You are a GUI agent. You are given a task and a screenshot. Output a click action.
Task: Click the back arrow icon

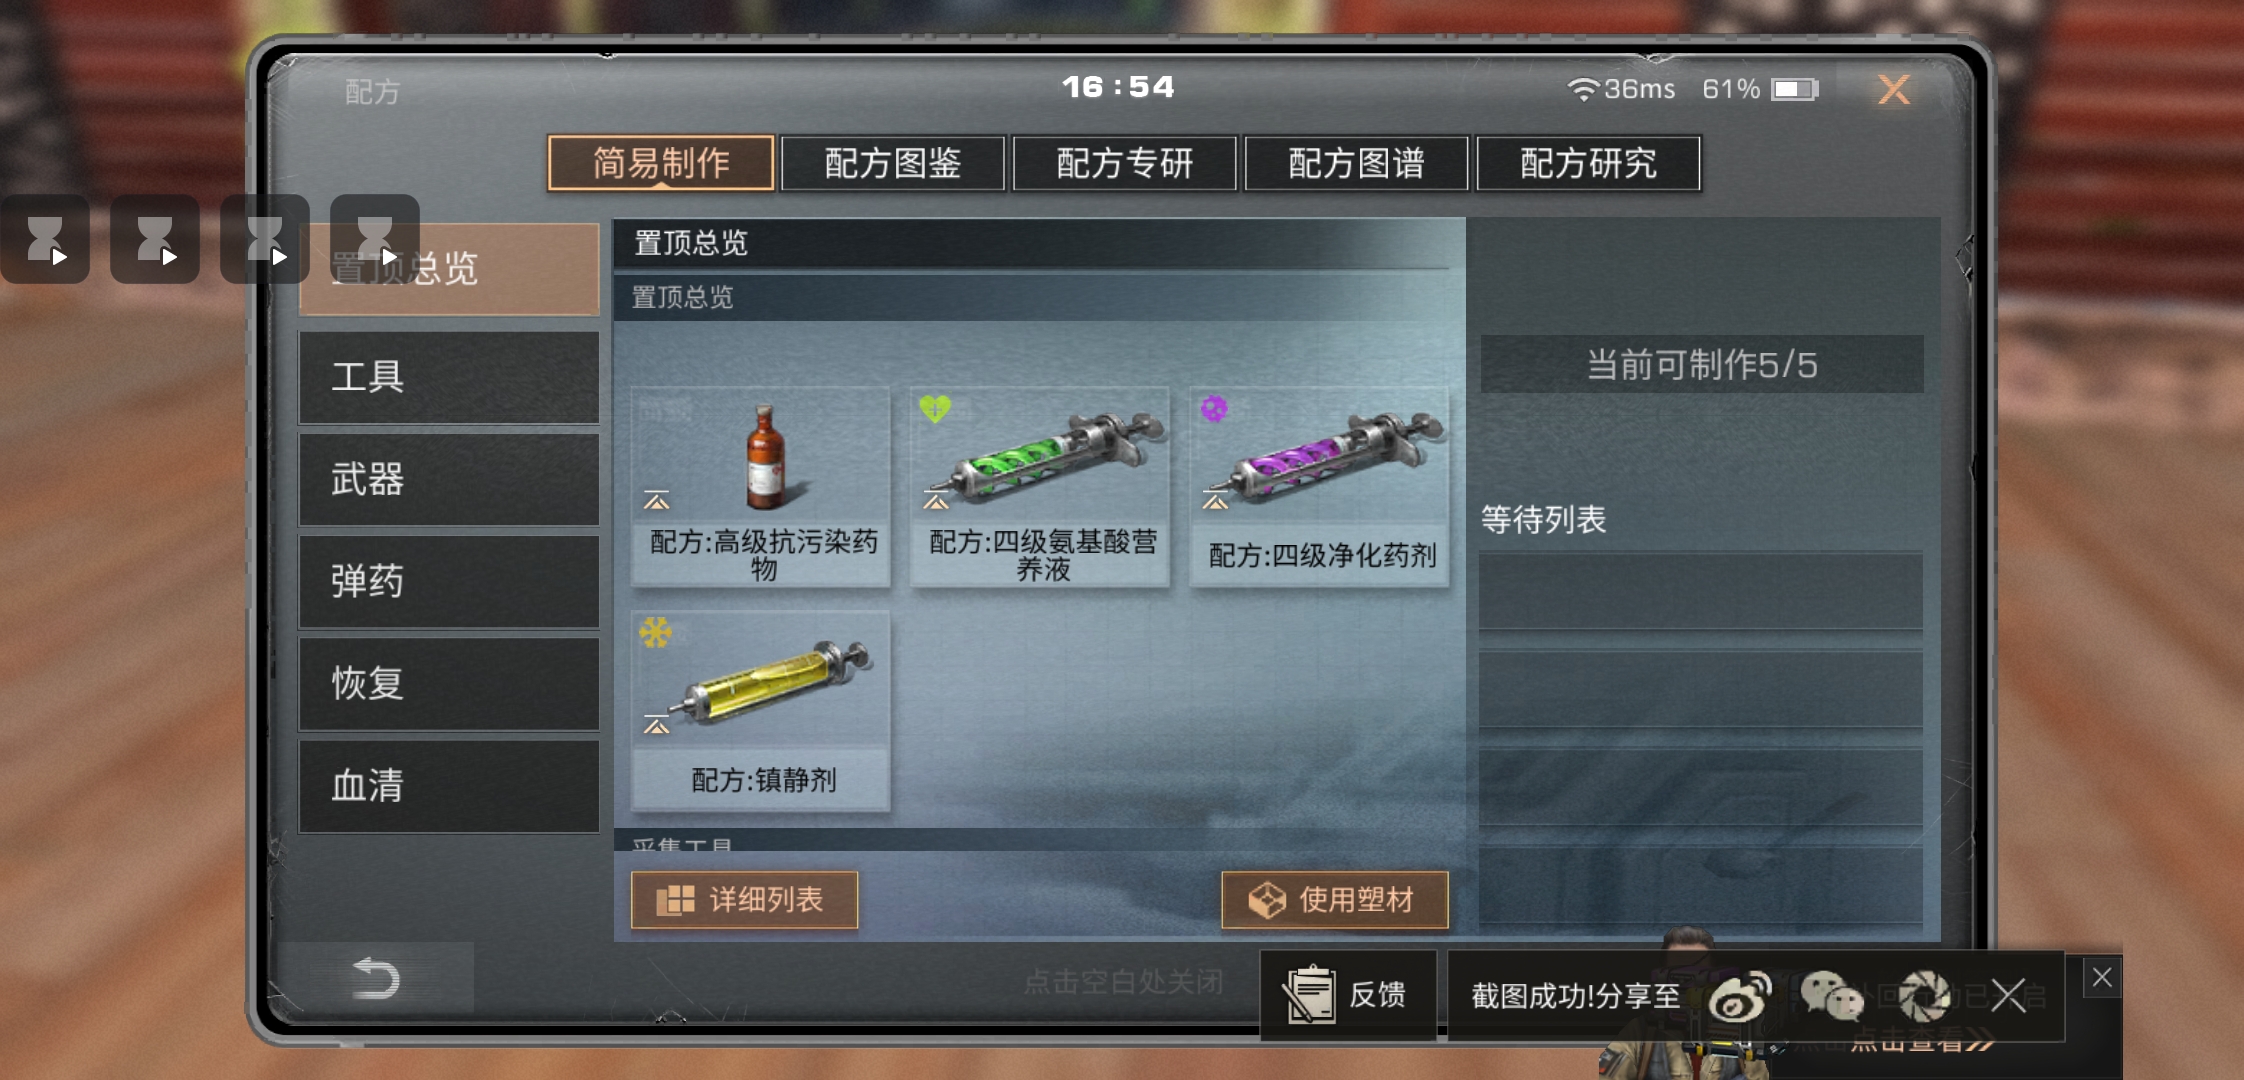(376, 978)
